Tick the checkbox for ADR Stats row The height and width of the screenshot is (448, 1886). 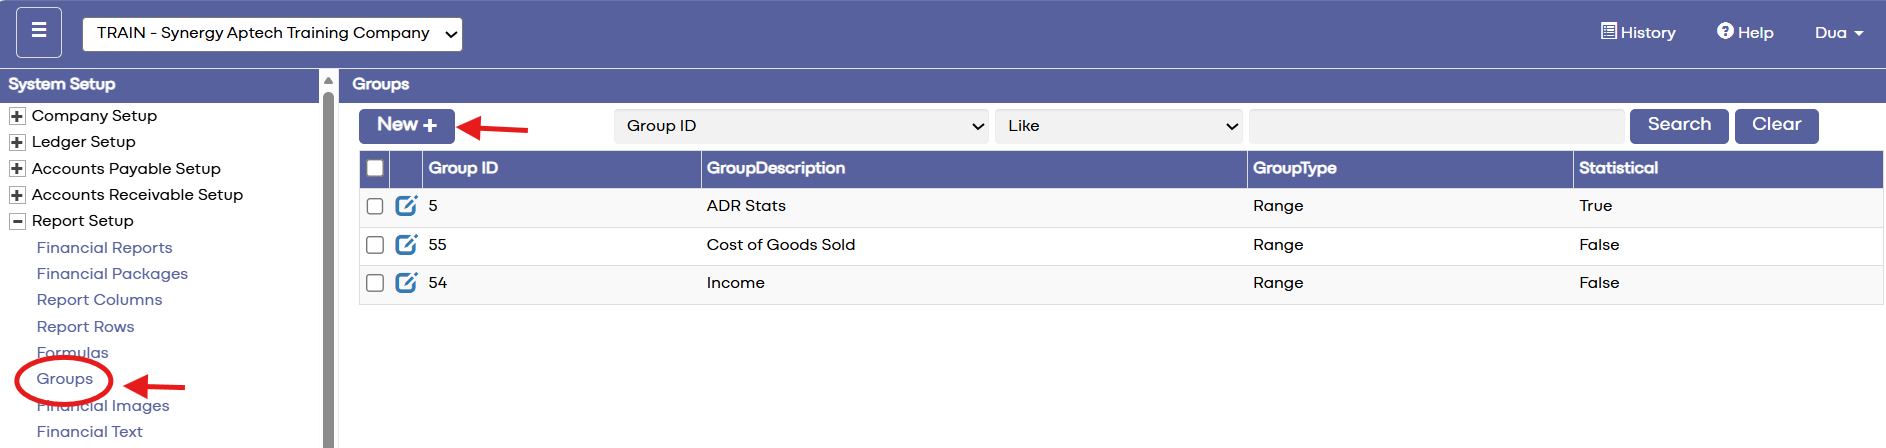coord(375,206)
